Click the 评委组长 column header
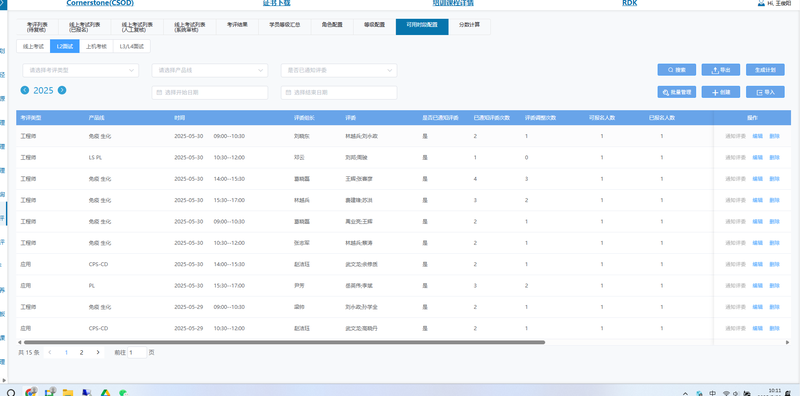Screen dimensions: 800x396 pos(304,118)
